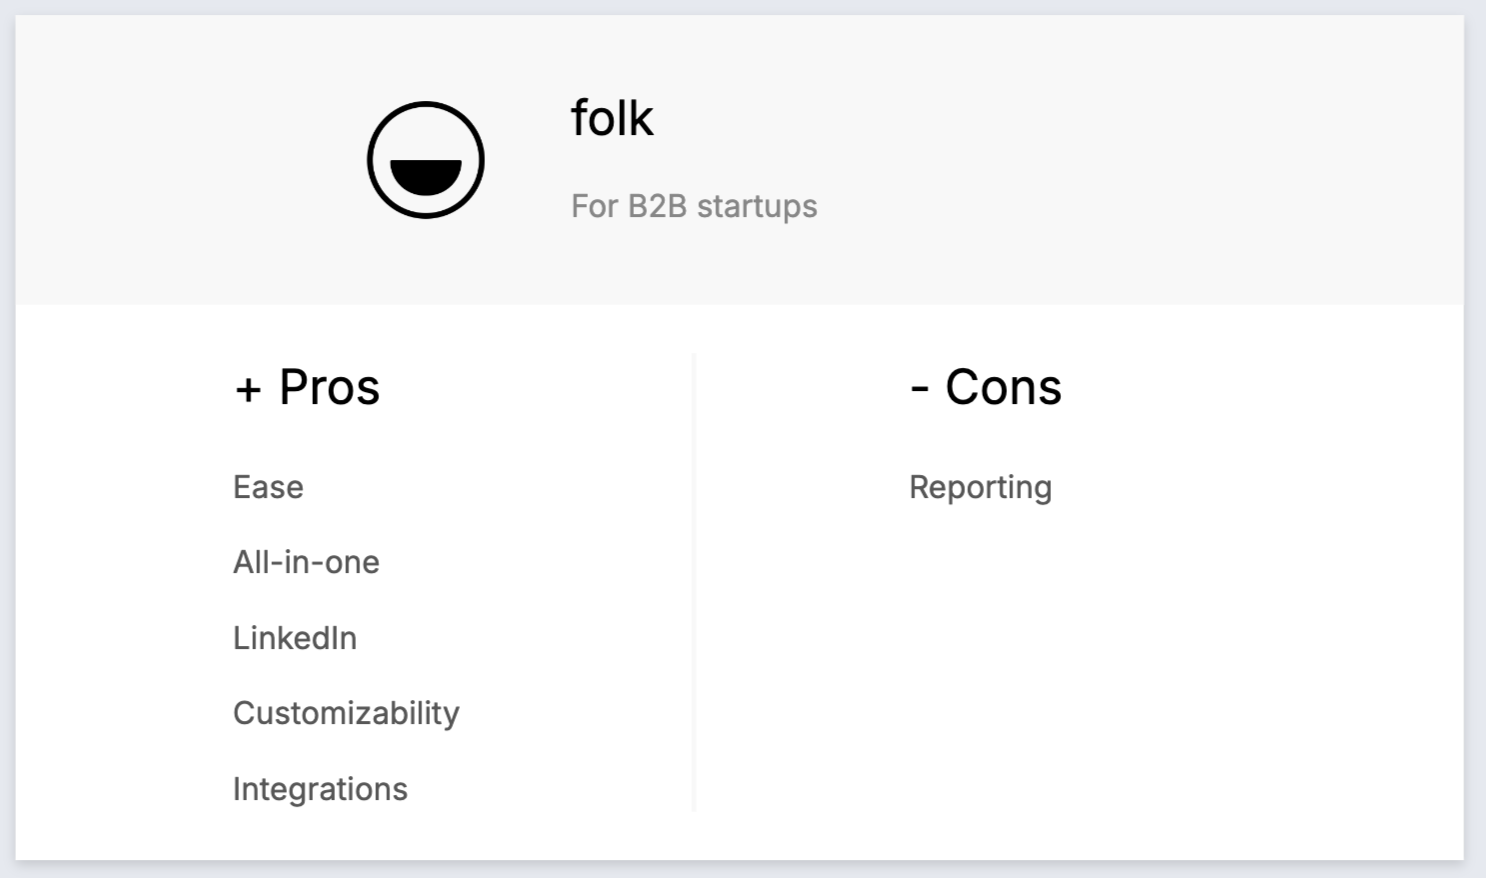Viewport: 1486px width, 878px height.
Task: Choose the "Customizability" pro item
Action: click(346, 713)
